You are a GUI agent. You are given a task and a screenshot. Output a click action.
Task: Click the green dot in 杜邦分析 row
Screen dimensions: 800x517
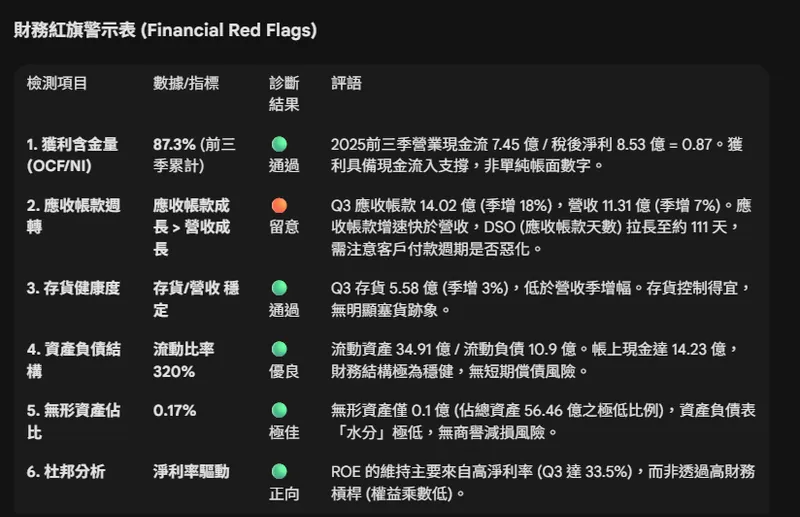279,471
